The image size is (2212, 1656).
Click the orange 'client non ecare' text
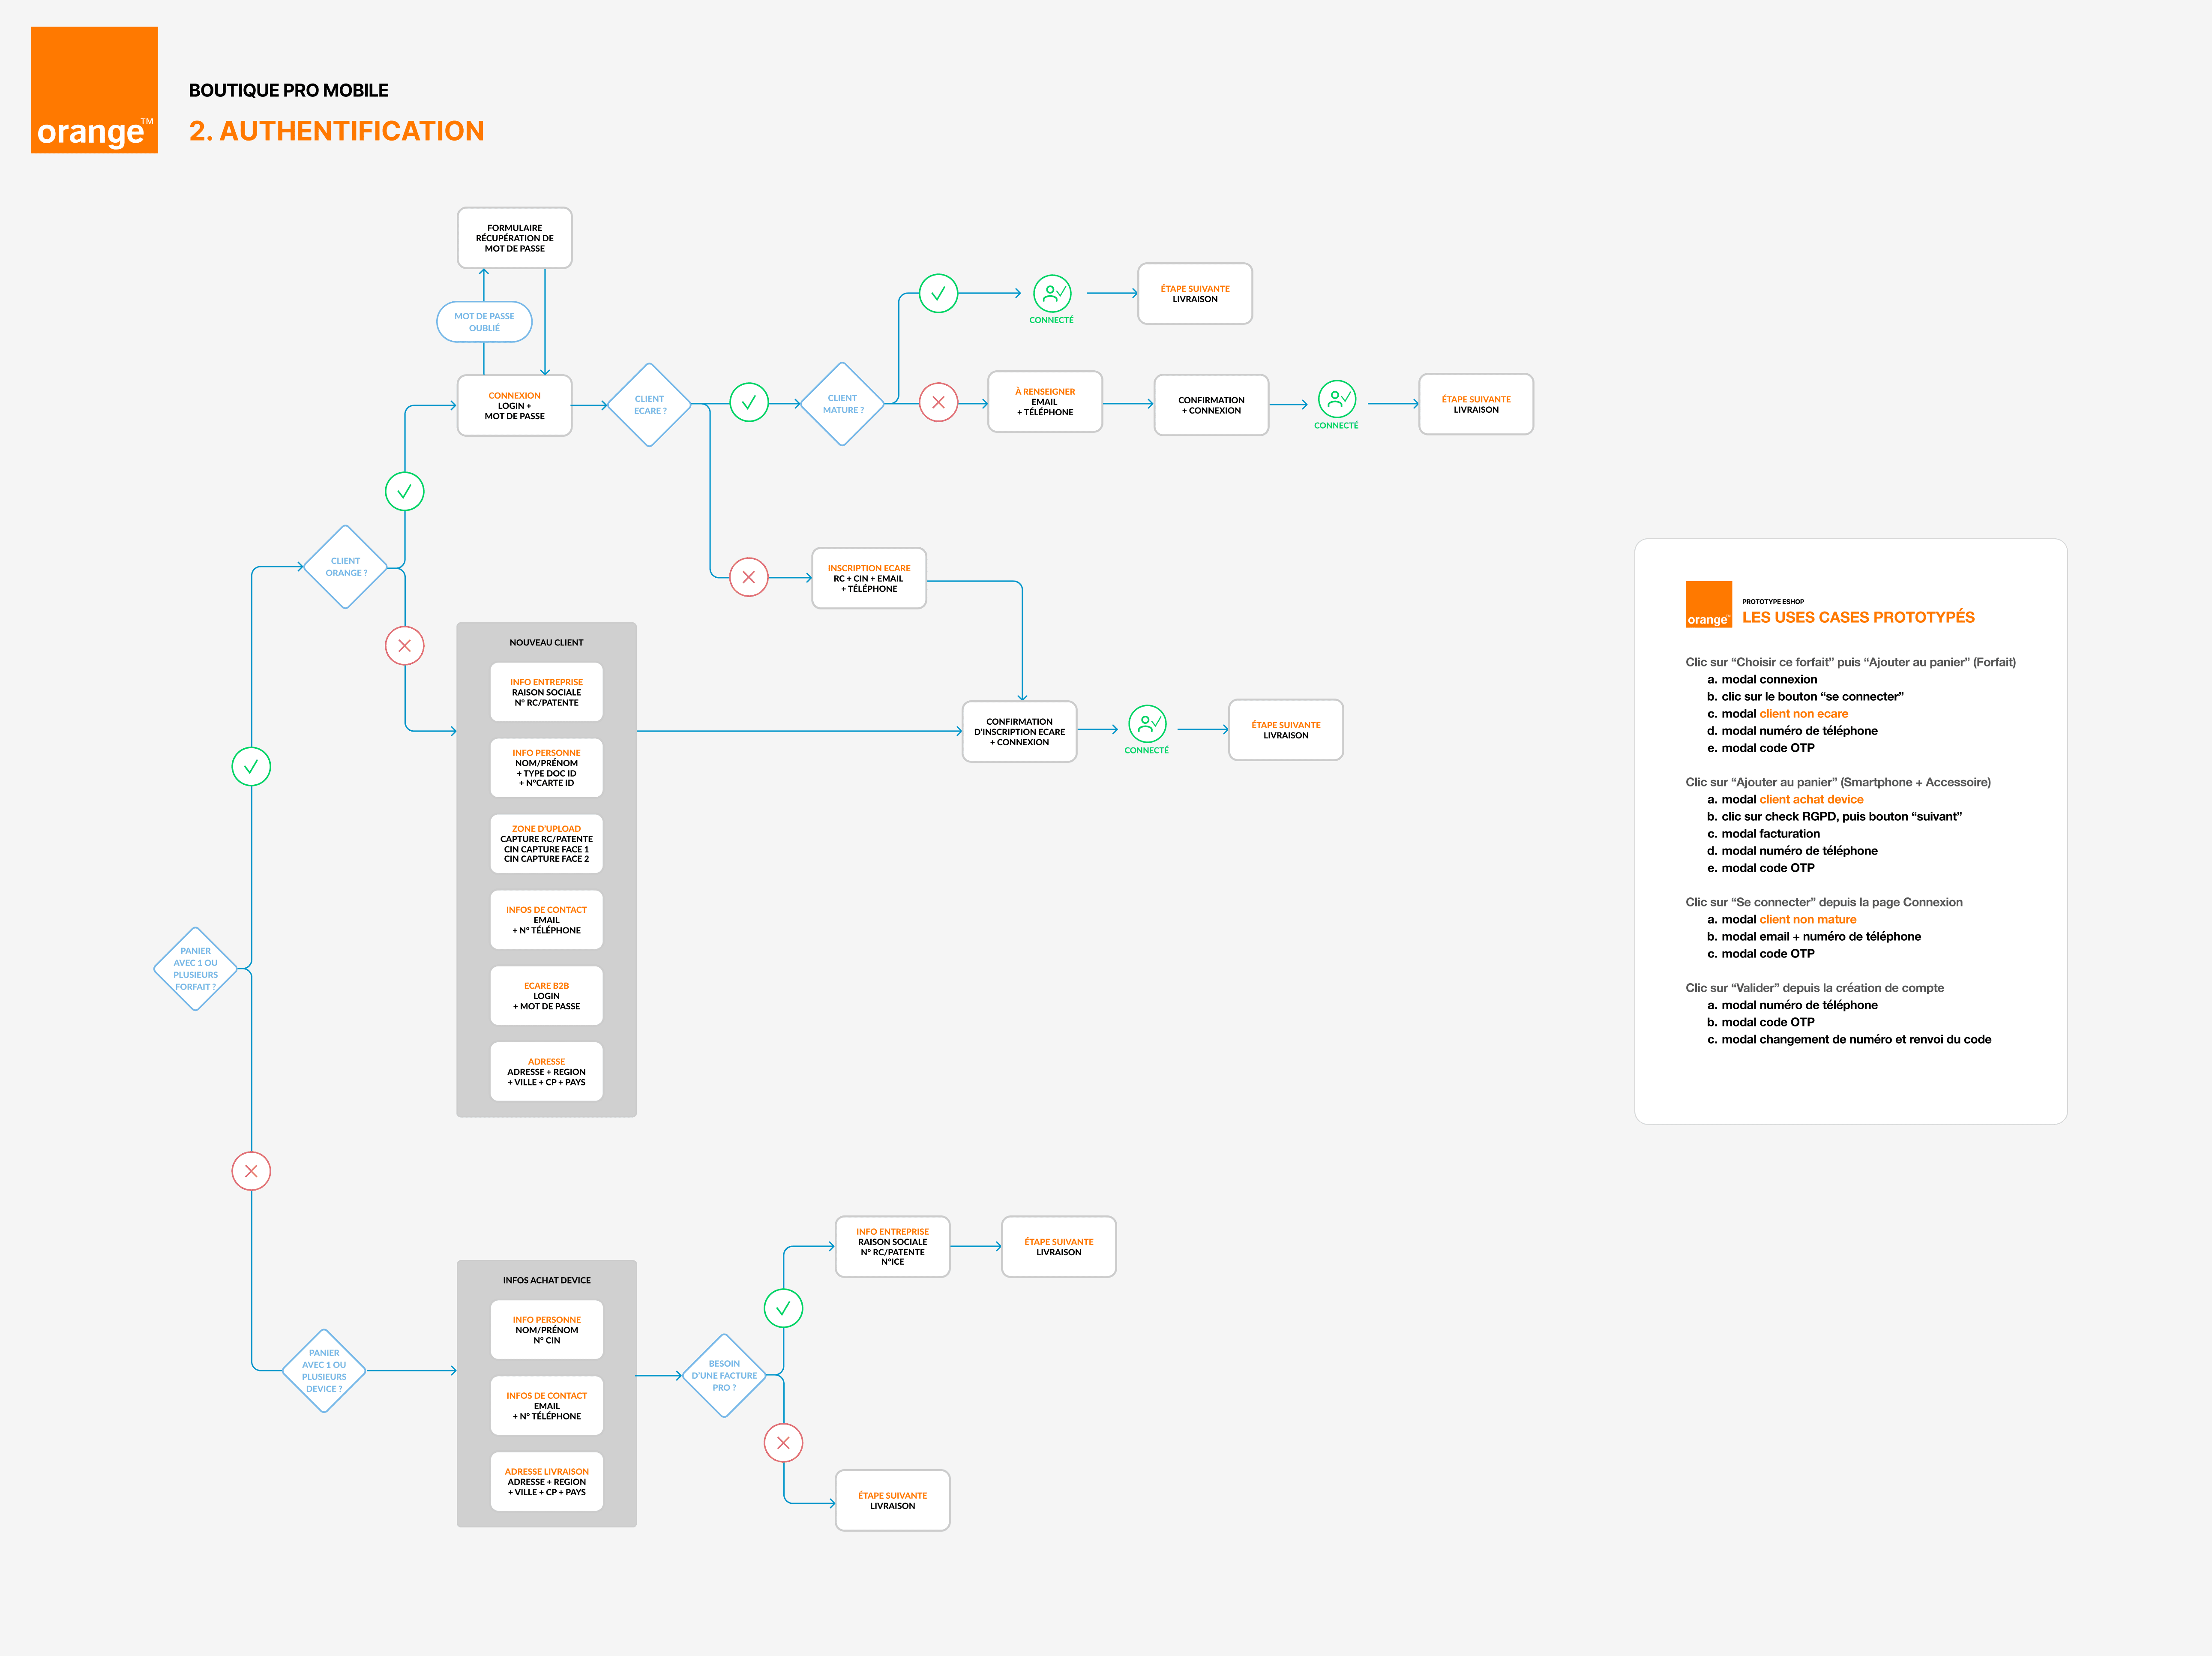click(1804, 714)
